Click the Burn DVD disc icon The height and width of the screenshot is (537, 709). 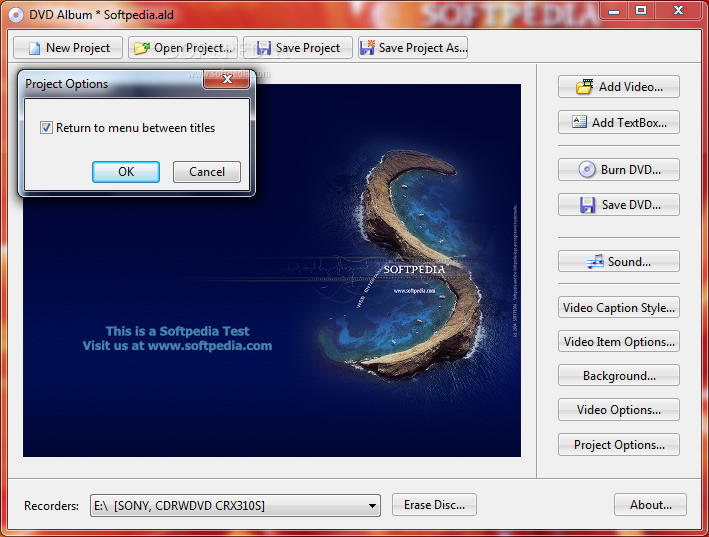pyautogui.click(x=587, y=170)
